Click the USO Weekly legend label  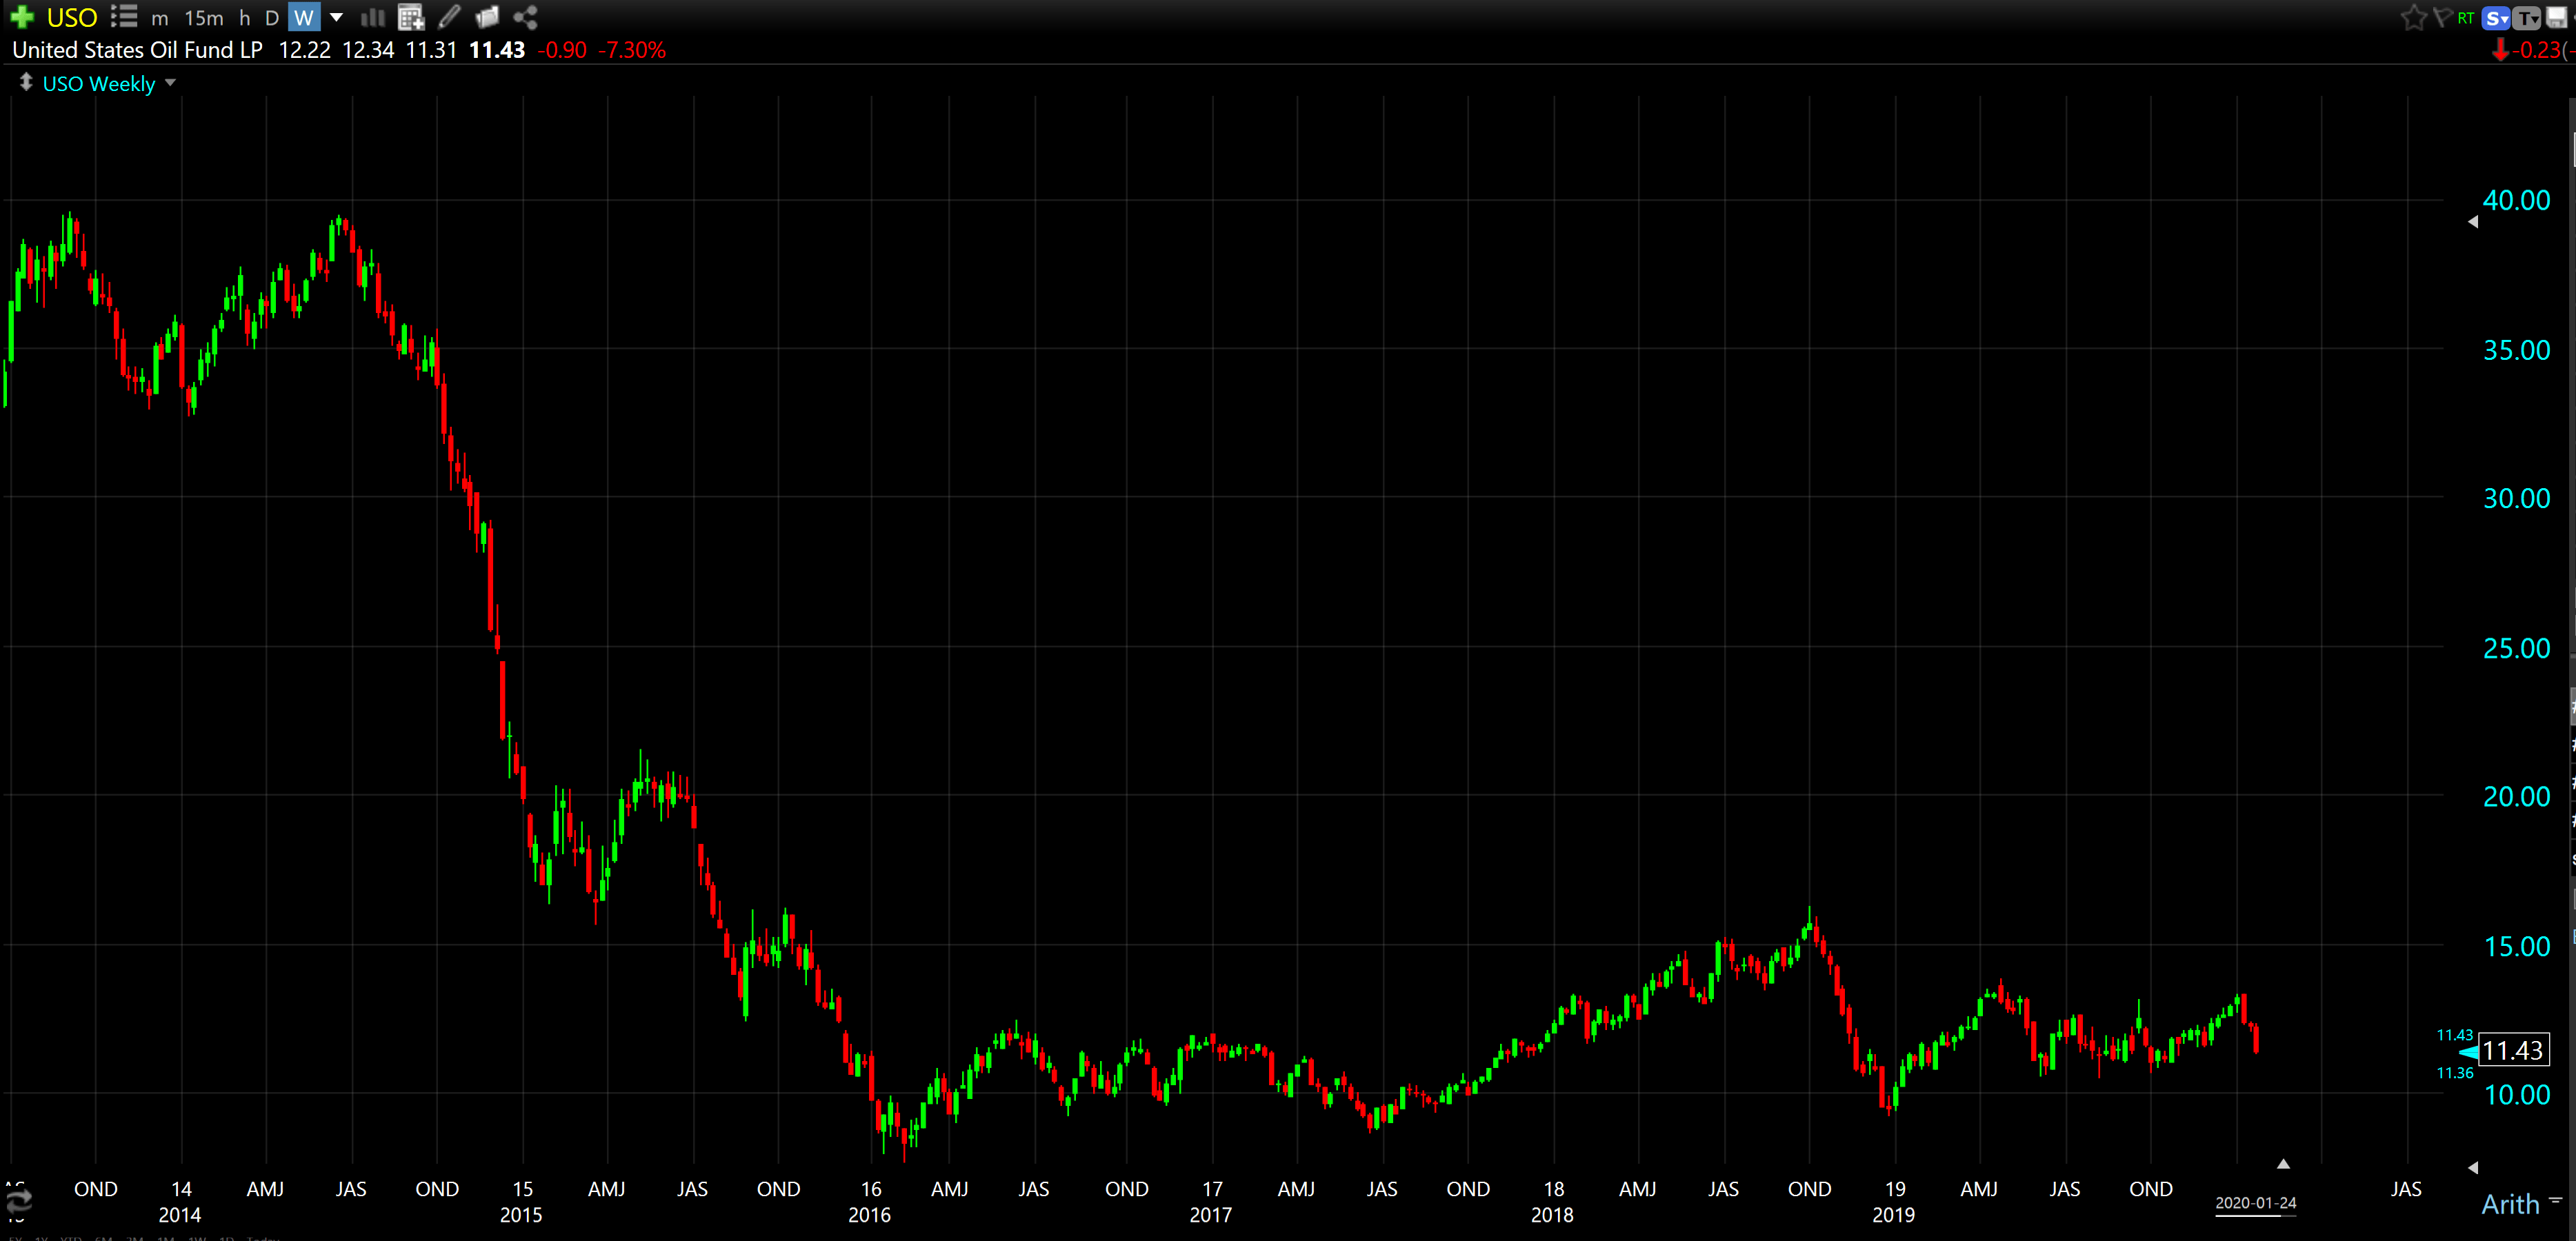tap(99, 84)
